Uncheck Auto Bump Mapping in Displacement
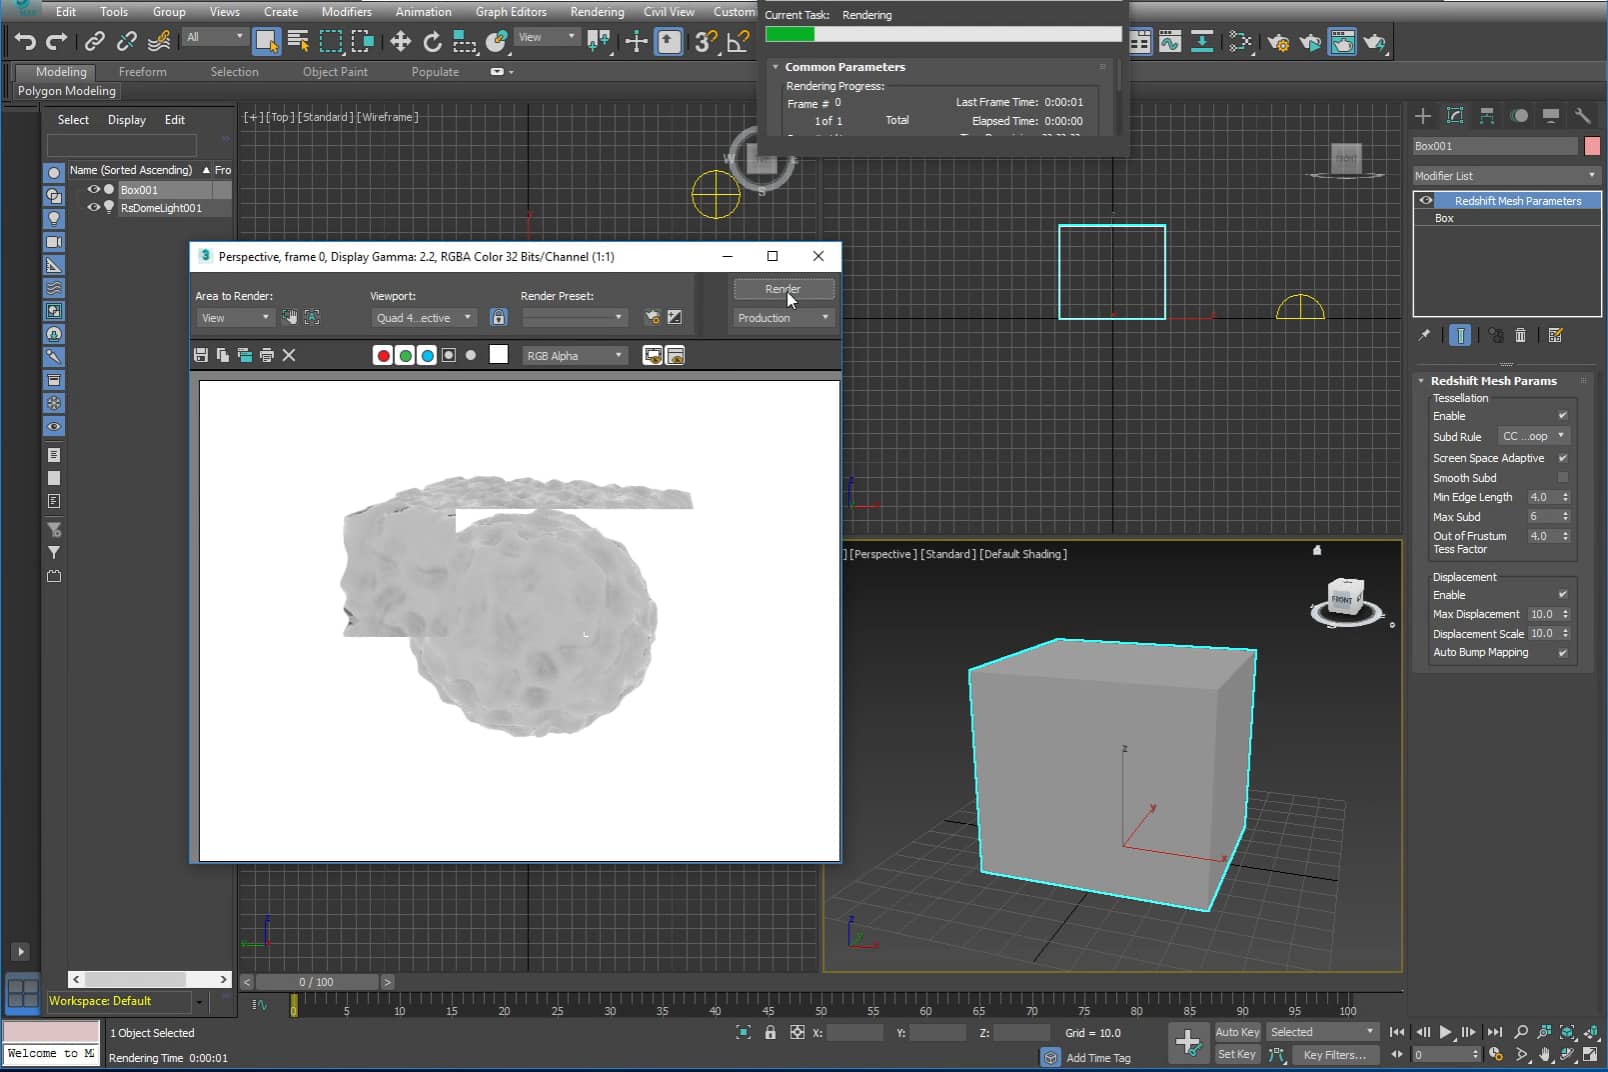1608x1072 pixels. coord(1561,652)
